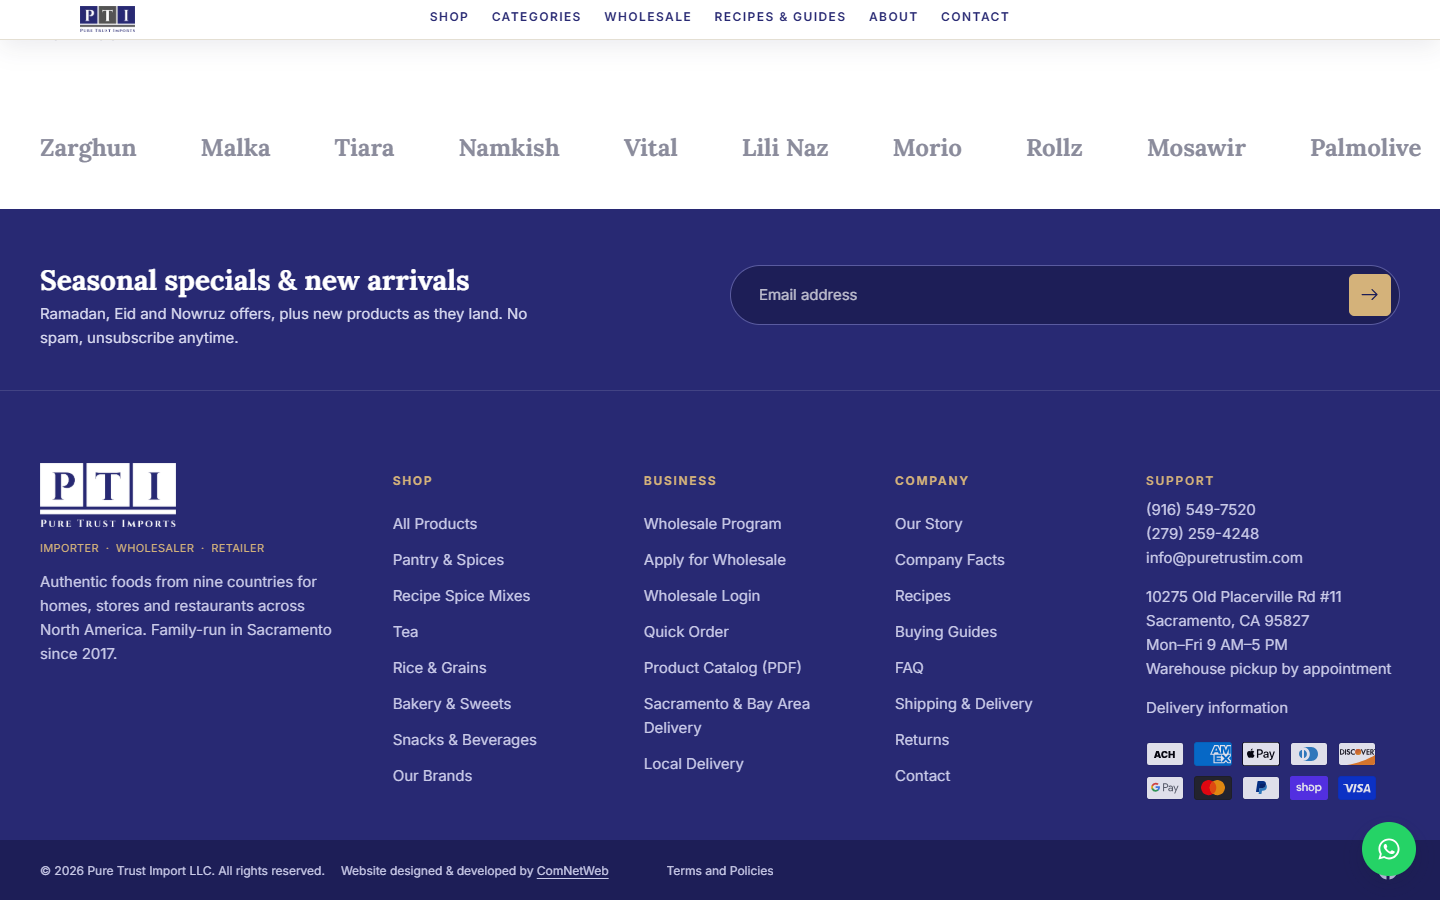Image resolution: width=1440 pixels, height=900 pixels.
Task: Open Wholesale Program link
Action: tap(712, 524)
